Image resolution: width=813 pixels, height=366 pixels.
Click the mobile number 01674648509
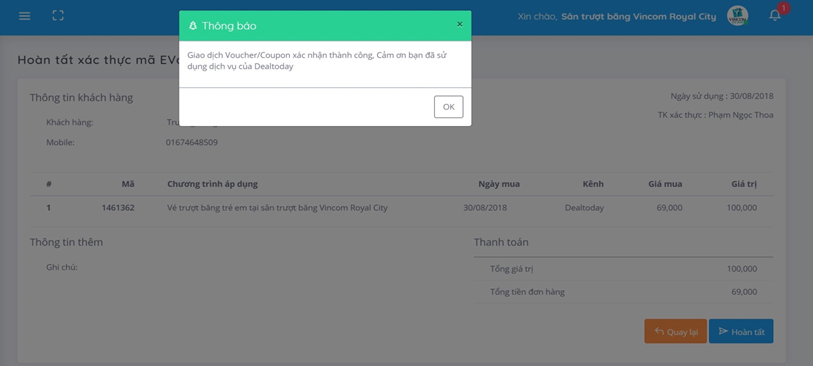coord(192,142)
